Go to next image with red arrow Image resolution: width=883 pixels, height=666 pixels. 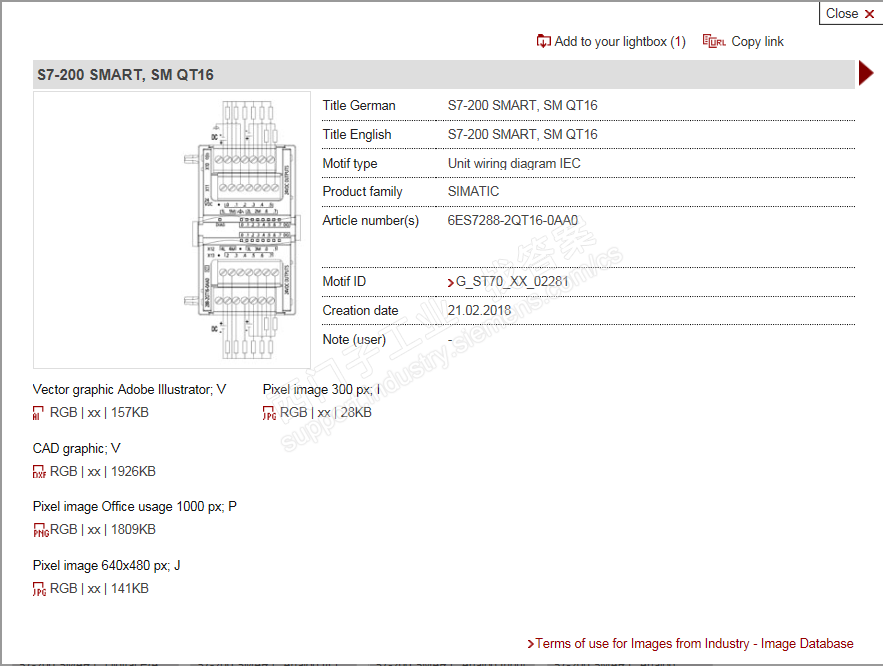pyautogui.click(x=866, y=73)
